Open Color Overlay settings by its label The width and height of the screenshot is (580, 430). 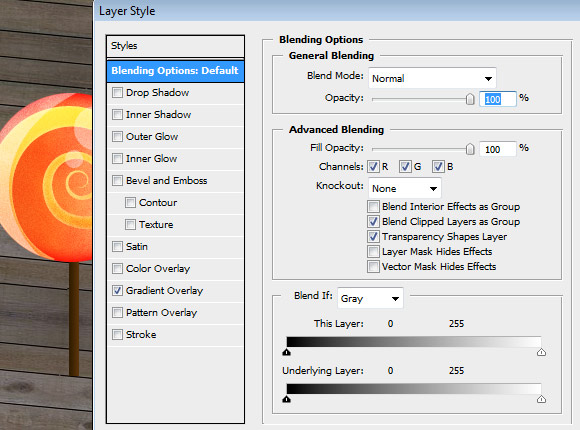click(x=158, y=269)
